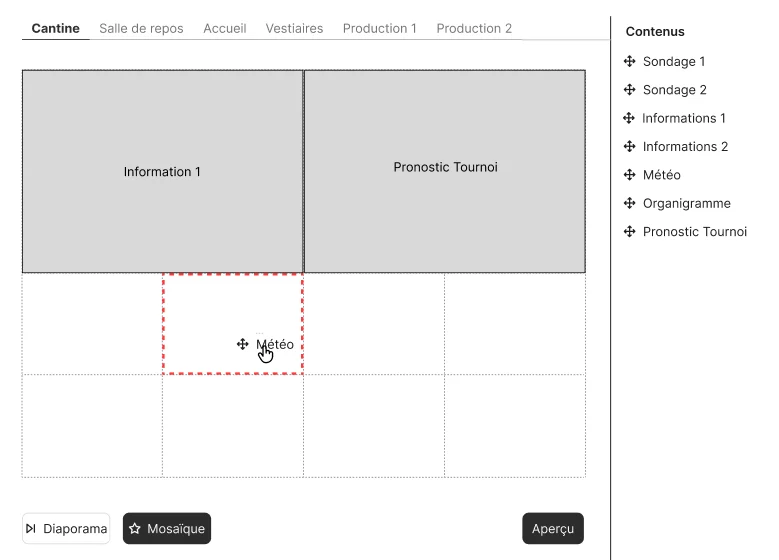
Task: Switch to the Production 2 tab
Action: 474,28
